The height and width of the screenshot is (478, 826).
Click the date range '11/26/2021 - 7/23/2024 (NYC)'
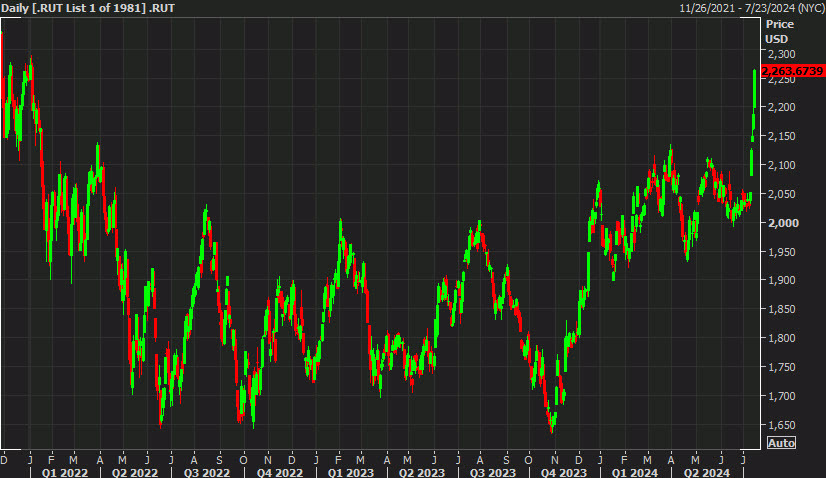click(752, 8)
